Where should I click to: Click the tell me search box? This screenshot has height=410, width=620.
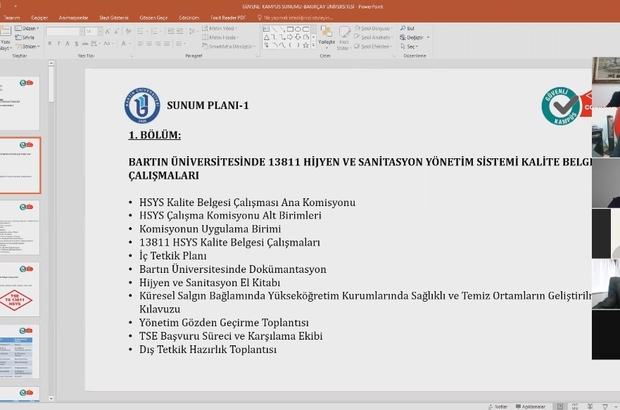(x=295, y=17)
